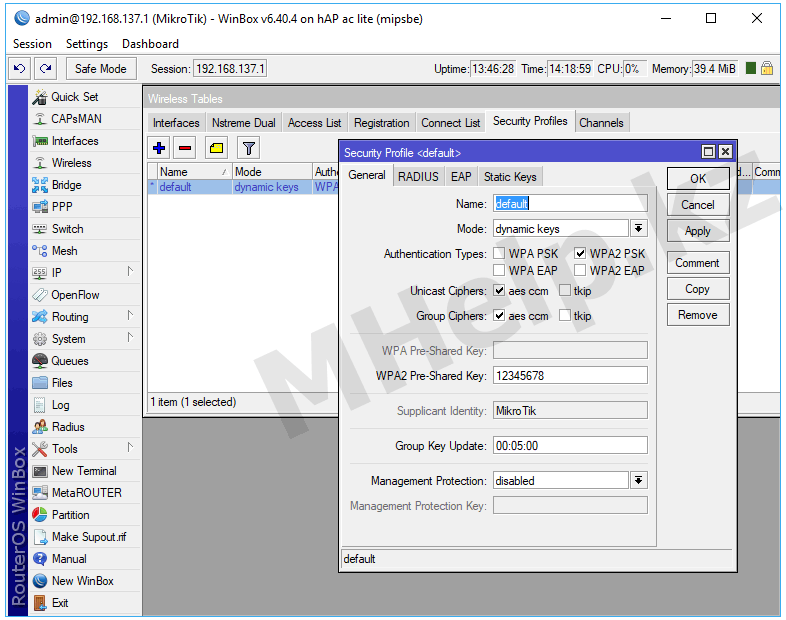Screen dimensions: 786x620
Task: Open Manual from sidebar
Action: point(85,559)
